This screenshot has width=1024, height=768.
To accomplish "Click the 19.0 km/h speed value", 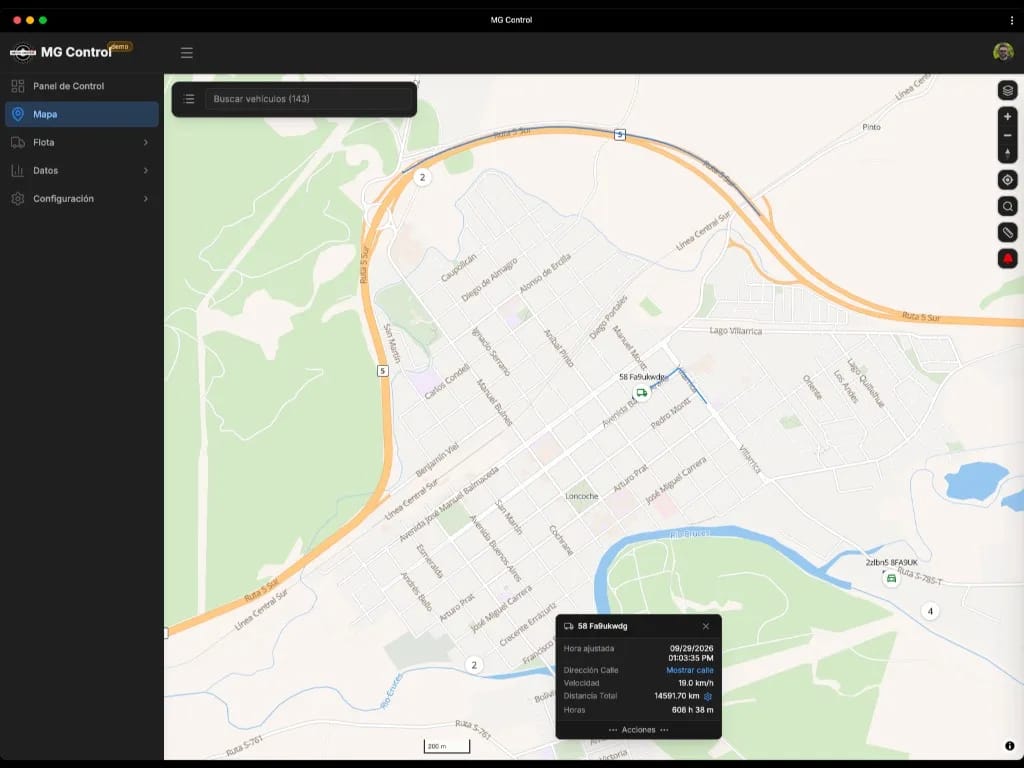I will coord(696,683).
